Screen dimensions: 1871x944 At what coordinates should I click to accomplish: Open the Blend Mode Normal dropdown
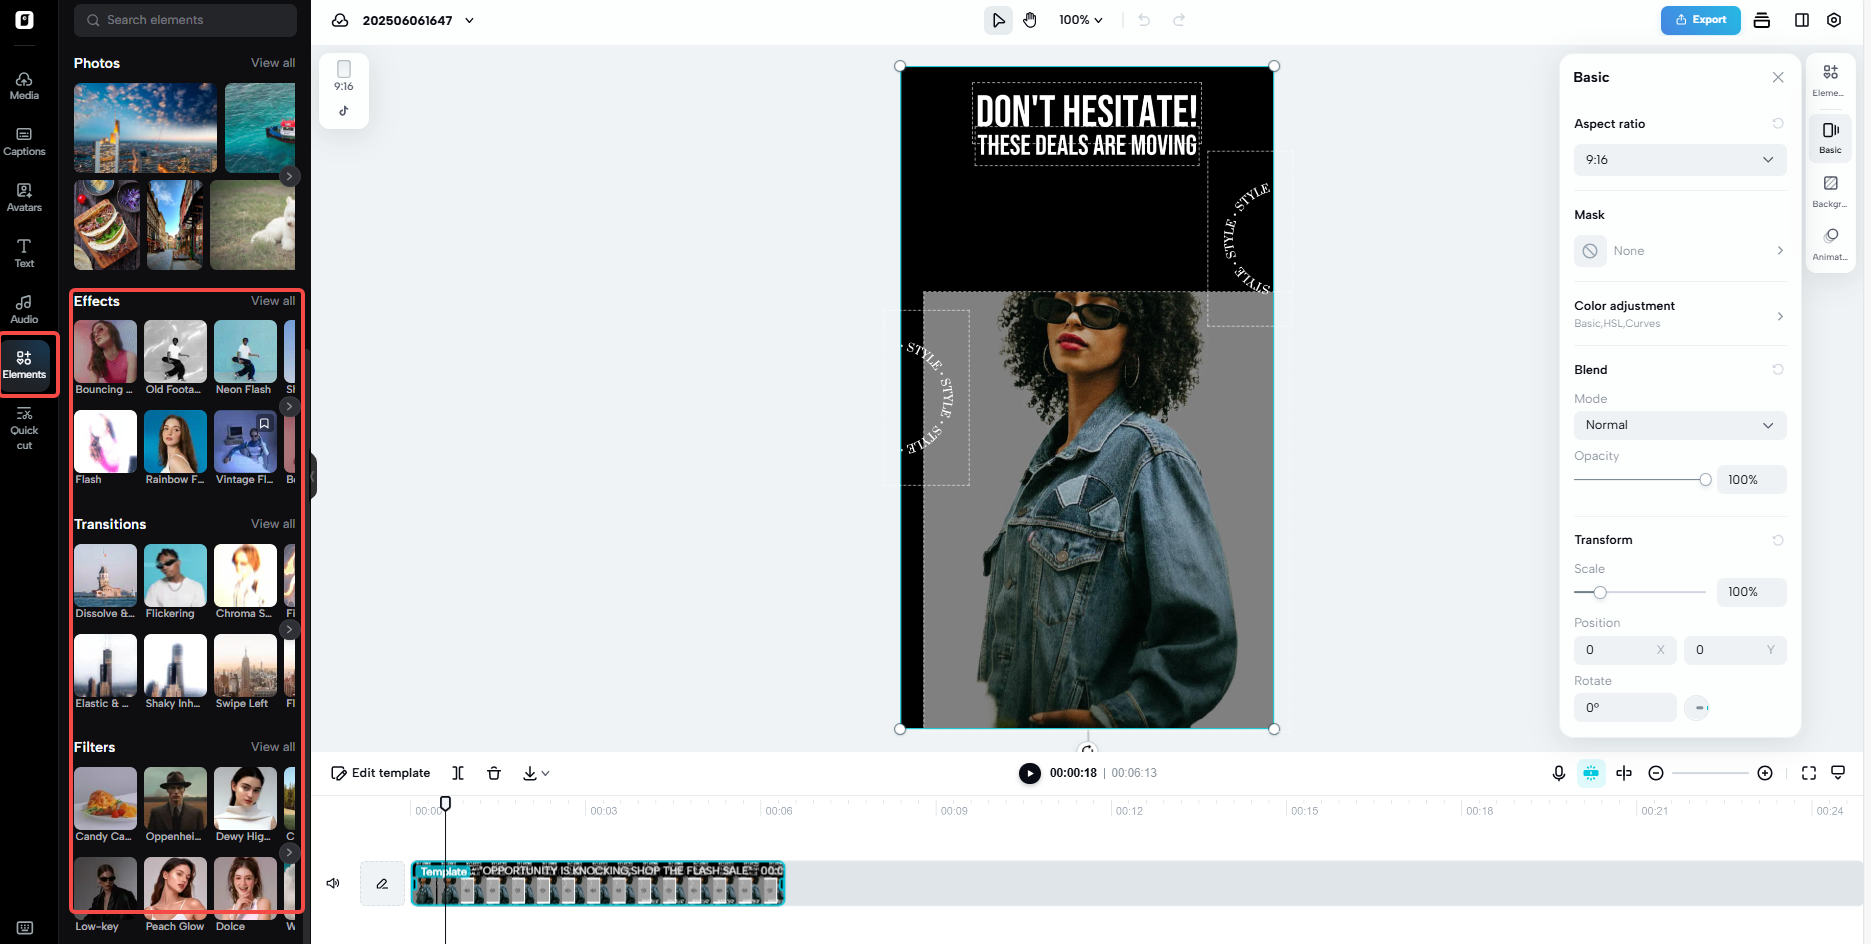point(1680,425)
